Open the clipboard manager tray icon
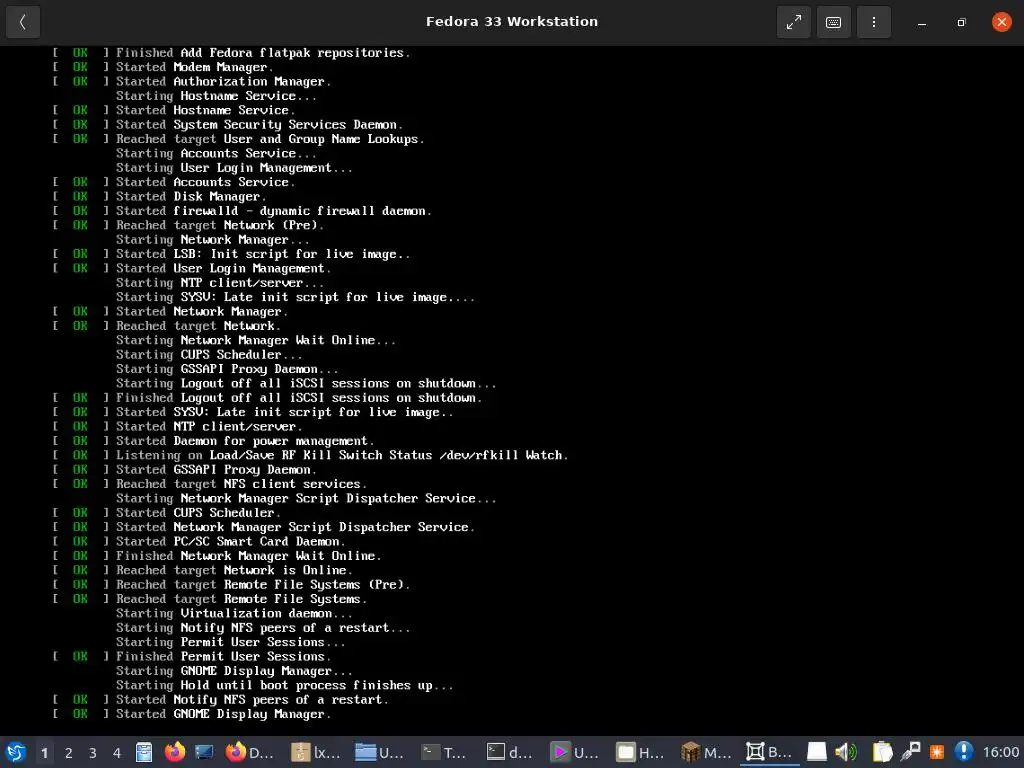This screenshot has width=1024, height=768. click(882, 752)
